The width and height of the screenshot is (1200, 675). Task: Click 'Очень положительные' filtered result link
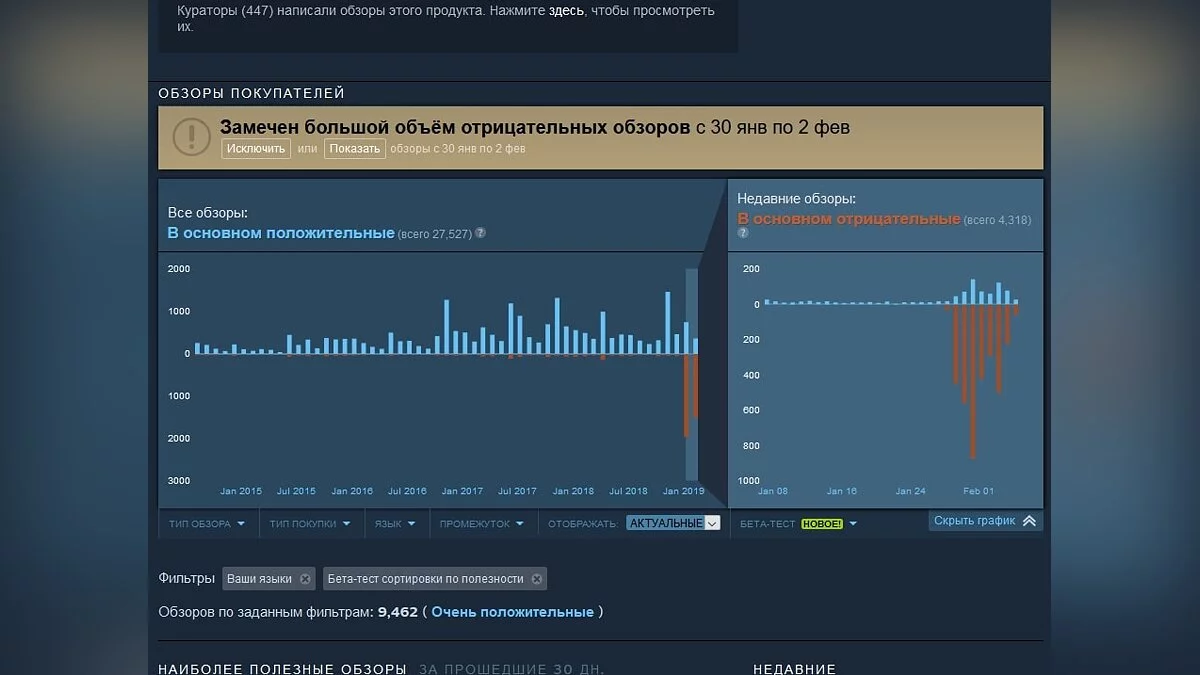click(513, 612)
